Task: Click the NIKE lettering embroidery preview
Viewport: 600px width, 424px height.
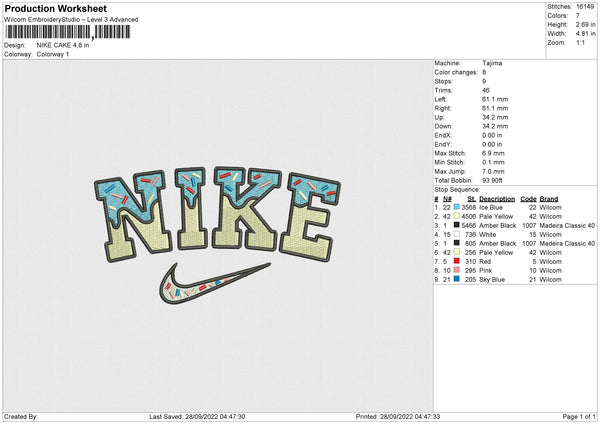Action: [217, 214]
